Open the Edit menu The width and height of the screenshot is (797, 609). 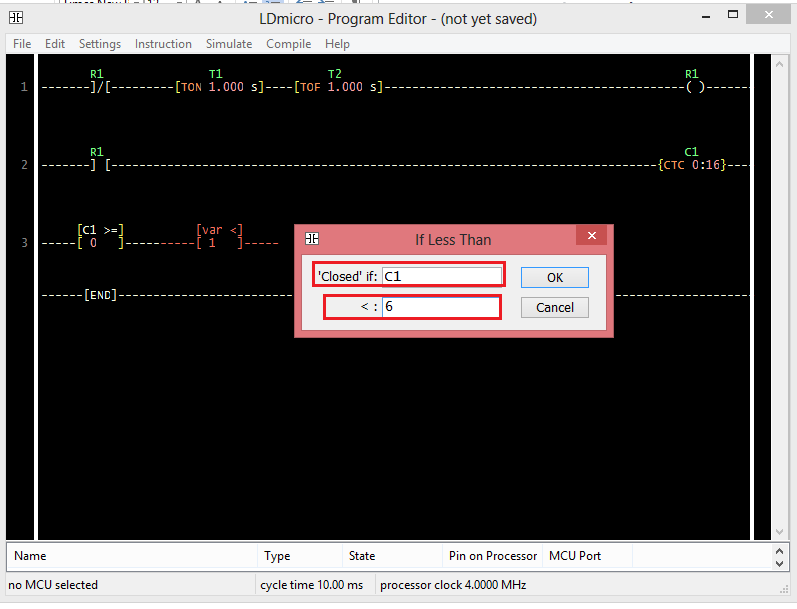click(x=55, y=44)
